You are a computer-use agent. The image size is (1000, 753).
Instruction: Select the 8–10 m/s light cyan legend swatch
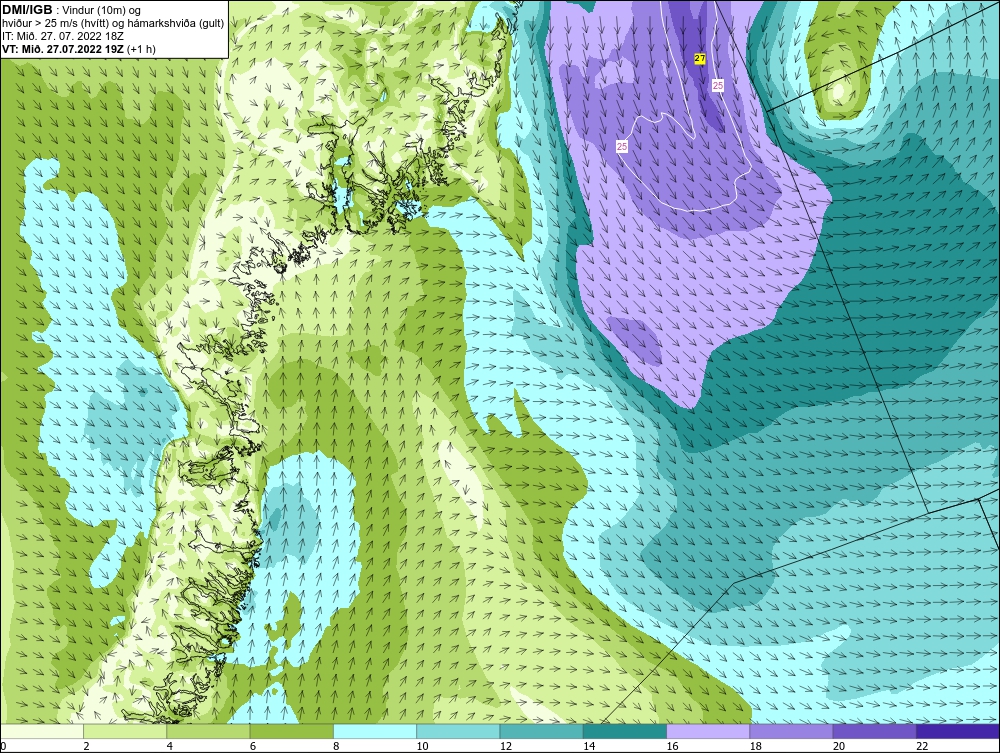coord(375,731)
